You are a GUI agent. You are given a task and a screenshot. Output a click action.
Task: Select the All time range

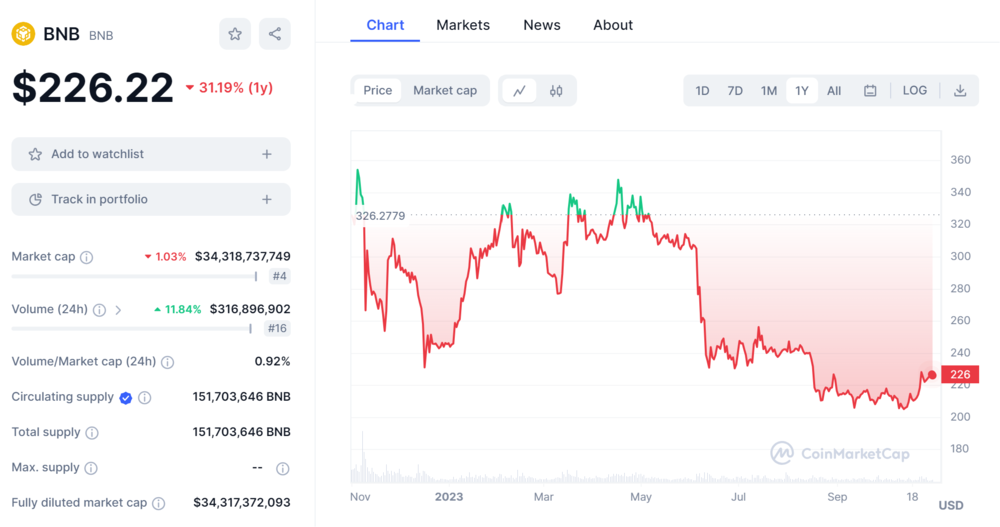[x=834, y=91]
